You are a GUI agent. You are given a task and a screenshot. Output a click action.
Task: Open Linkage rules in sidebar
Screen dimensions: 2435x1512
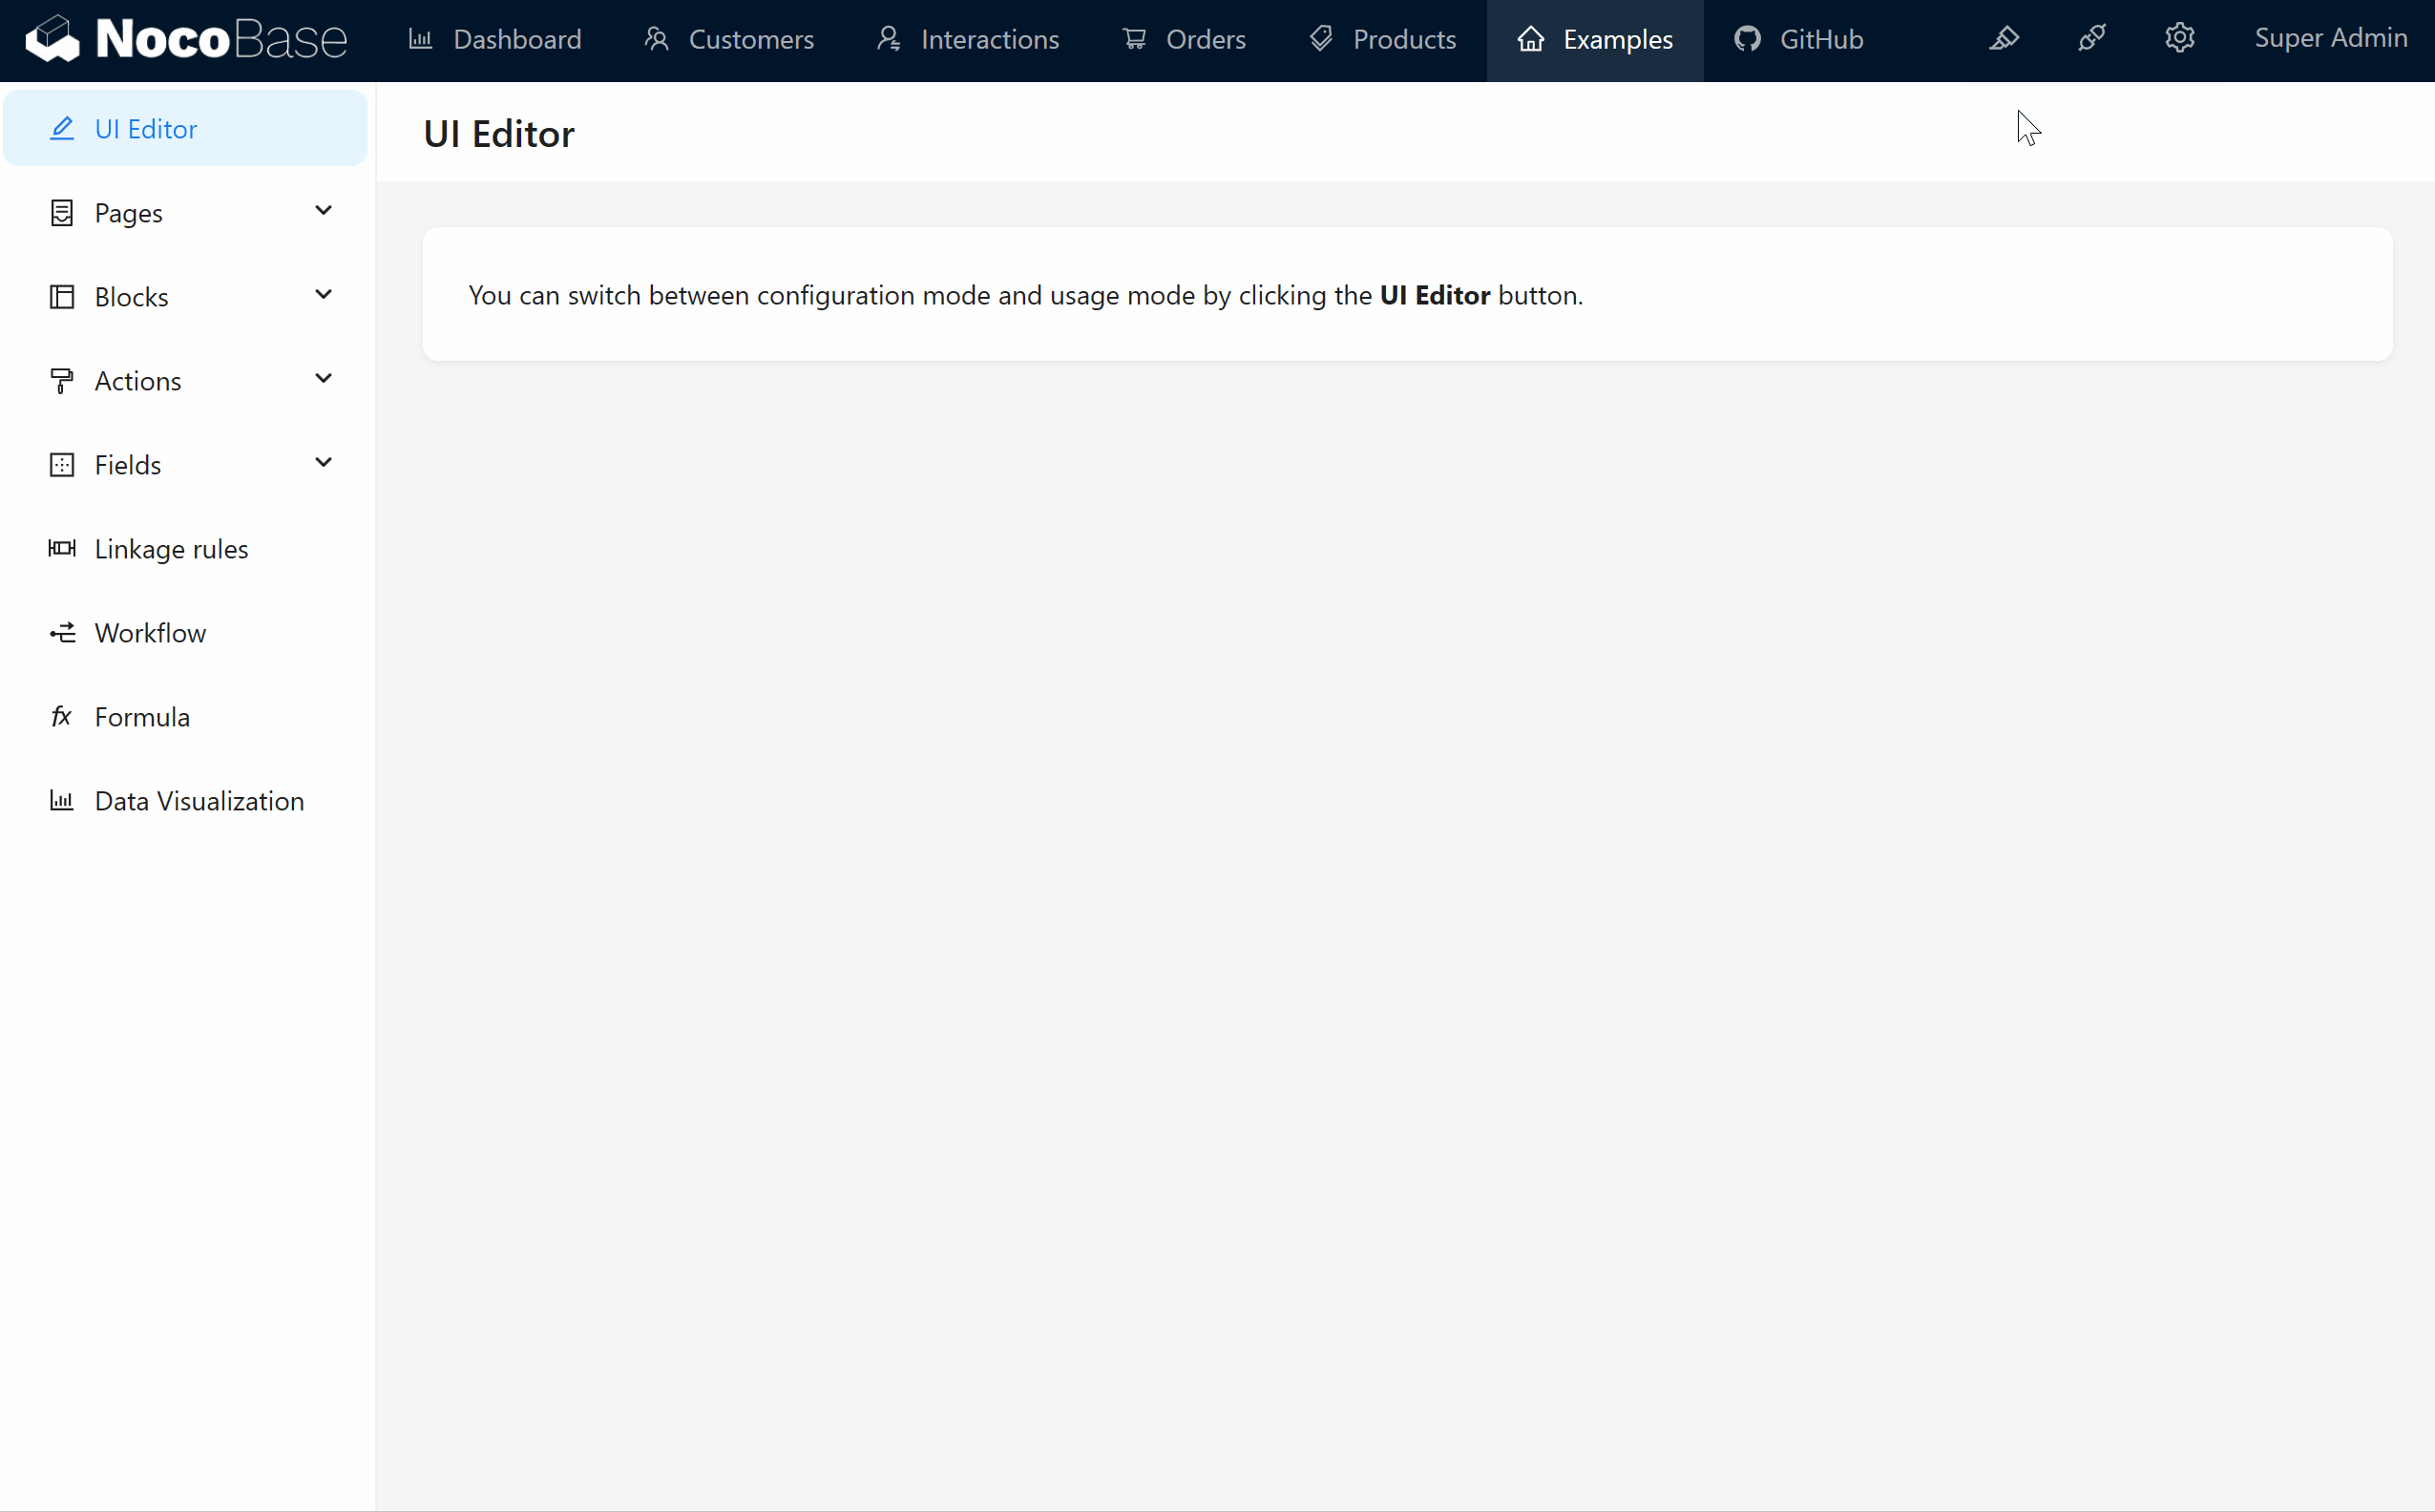[x=171, y=547]
